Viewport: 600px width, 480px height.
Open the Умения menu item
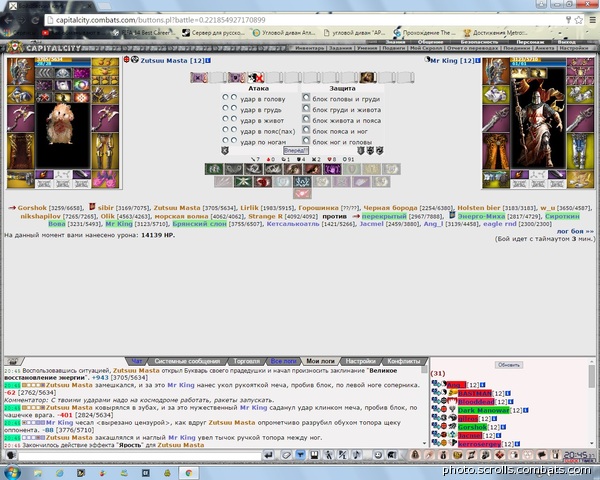pyautogui.click(x=367, y=48)
